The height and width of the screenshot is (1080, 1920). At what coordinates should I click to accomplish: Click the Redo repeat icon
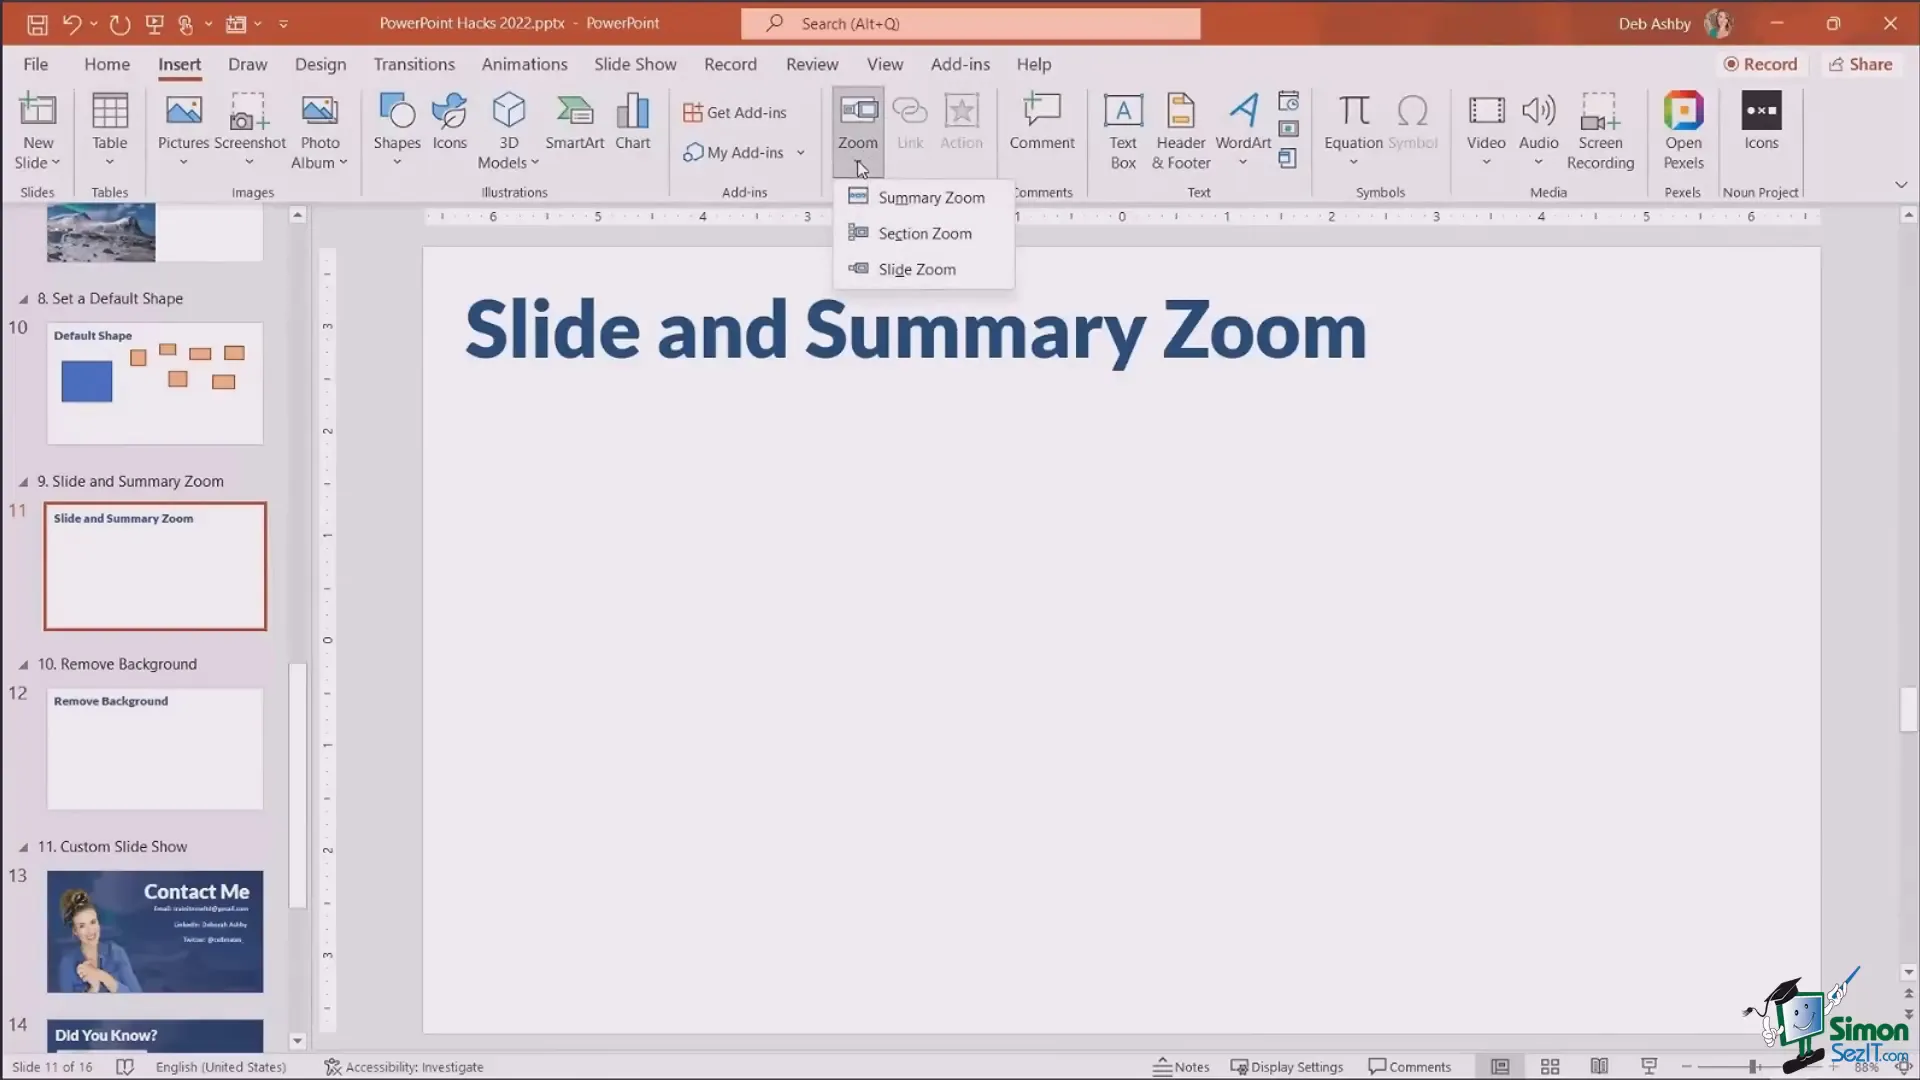[x=120, y=24]
